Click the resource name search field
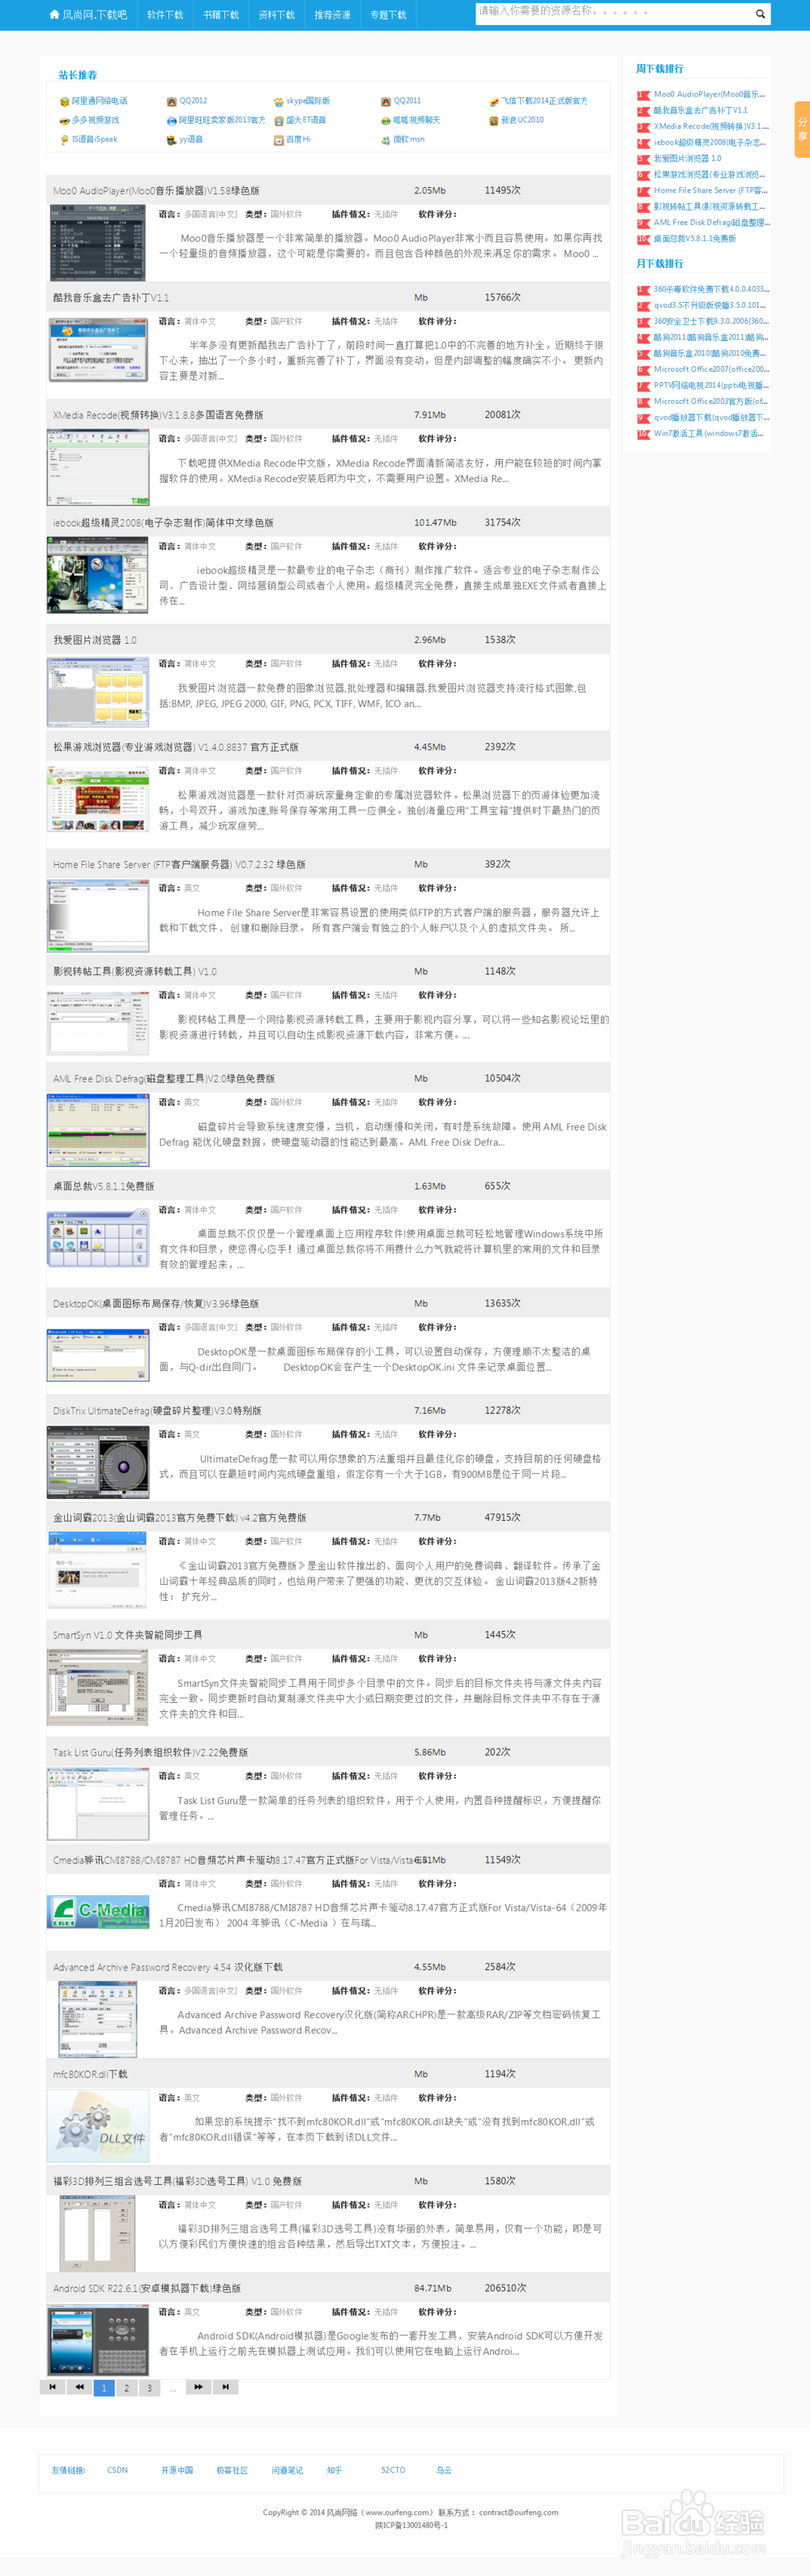810x2576 pixels. (x=613, y=13)
